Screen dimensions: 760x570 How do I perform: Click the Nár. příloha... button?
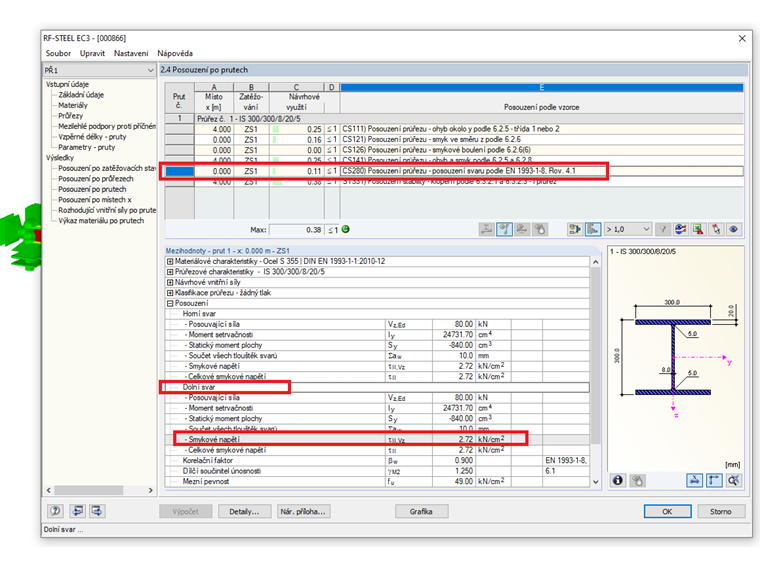303,511
